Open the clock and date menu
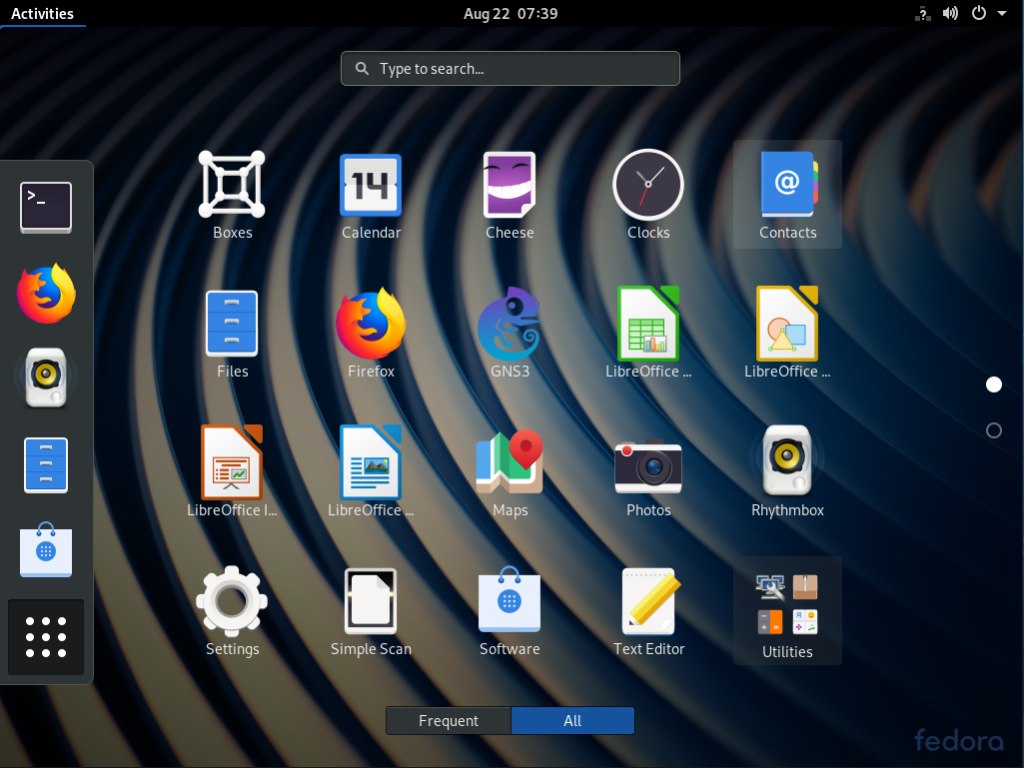 pyautogui.click(x=510, y=14)
